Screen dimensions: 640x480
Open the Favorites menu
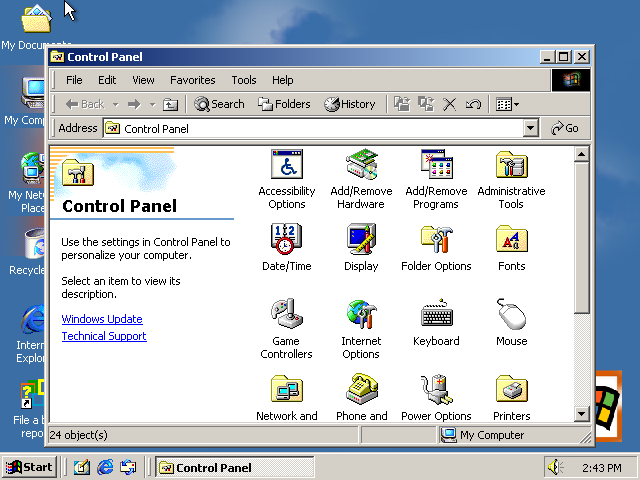point(193,80)
